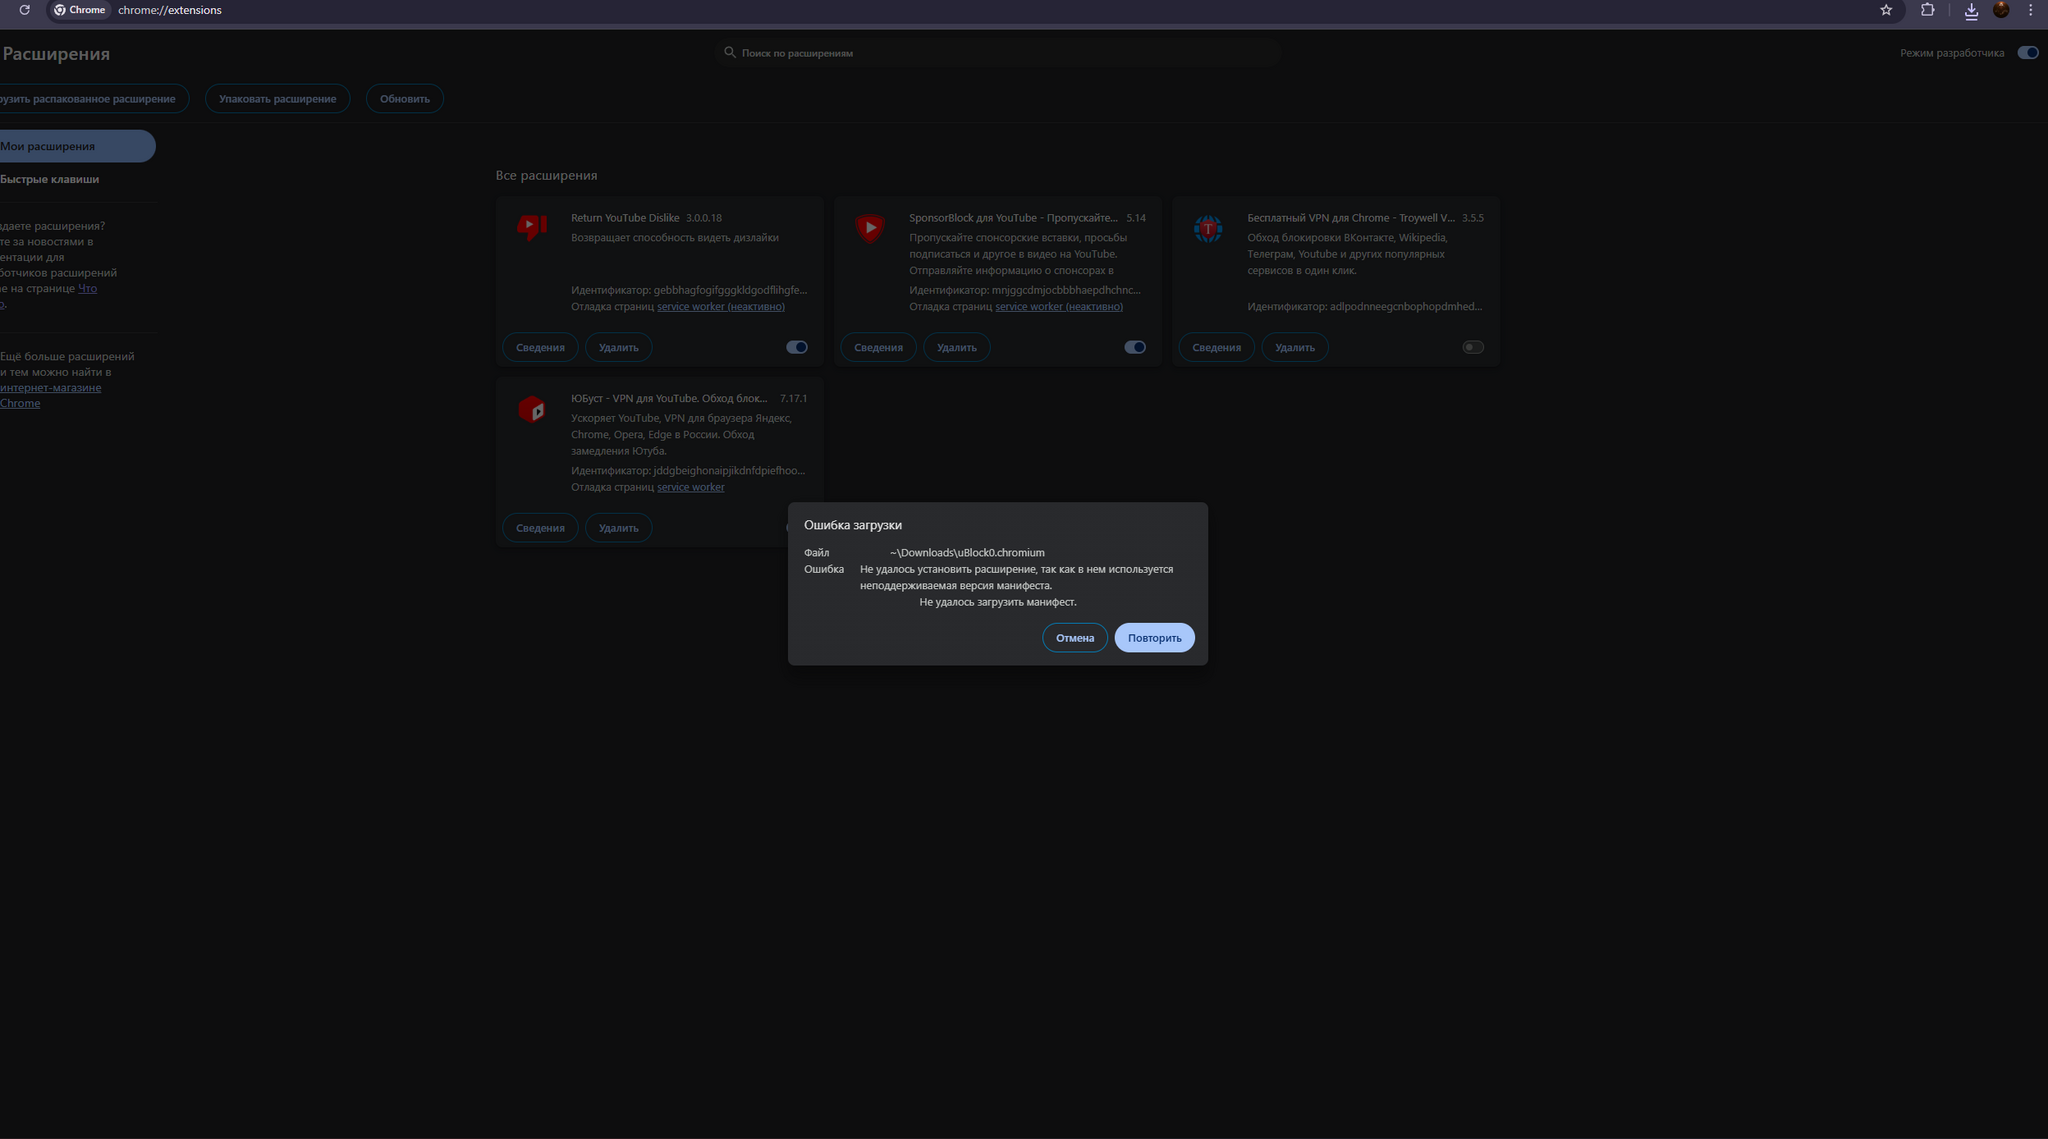Click Return YouTube Dislike extension icon
The height and width of the screenshot is (1139, 2048).
pos(532,228)
